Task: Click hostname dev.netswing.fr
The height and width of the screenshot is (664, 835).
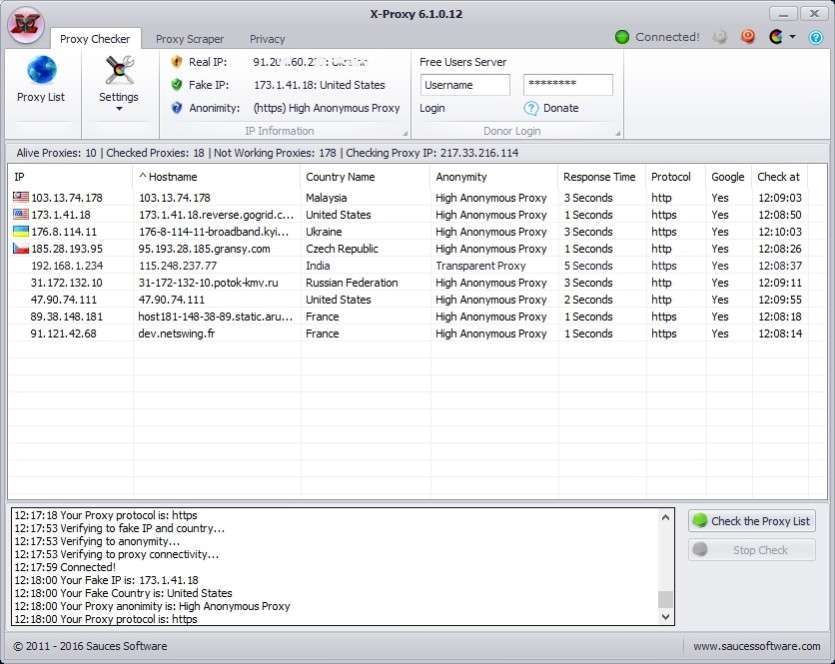Action: (x=176, y=334)
